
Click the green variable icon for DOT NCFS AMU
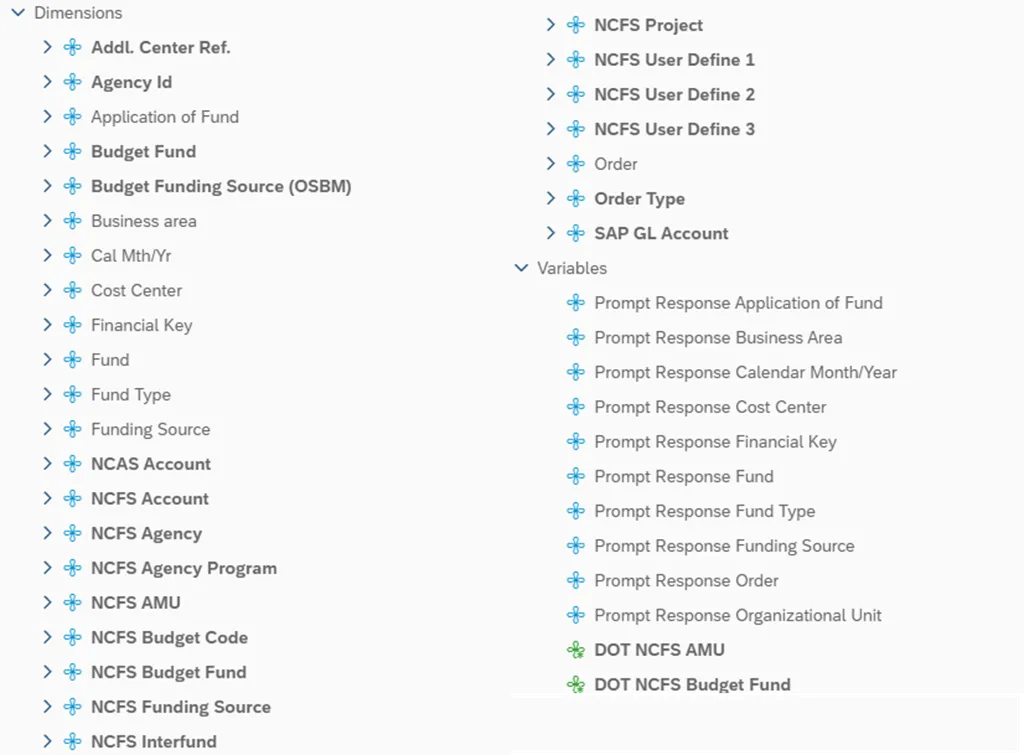point(575,650)
